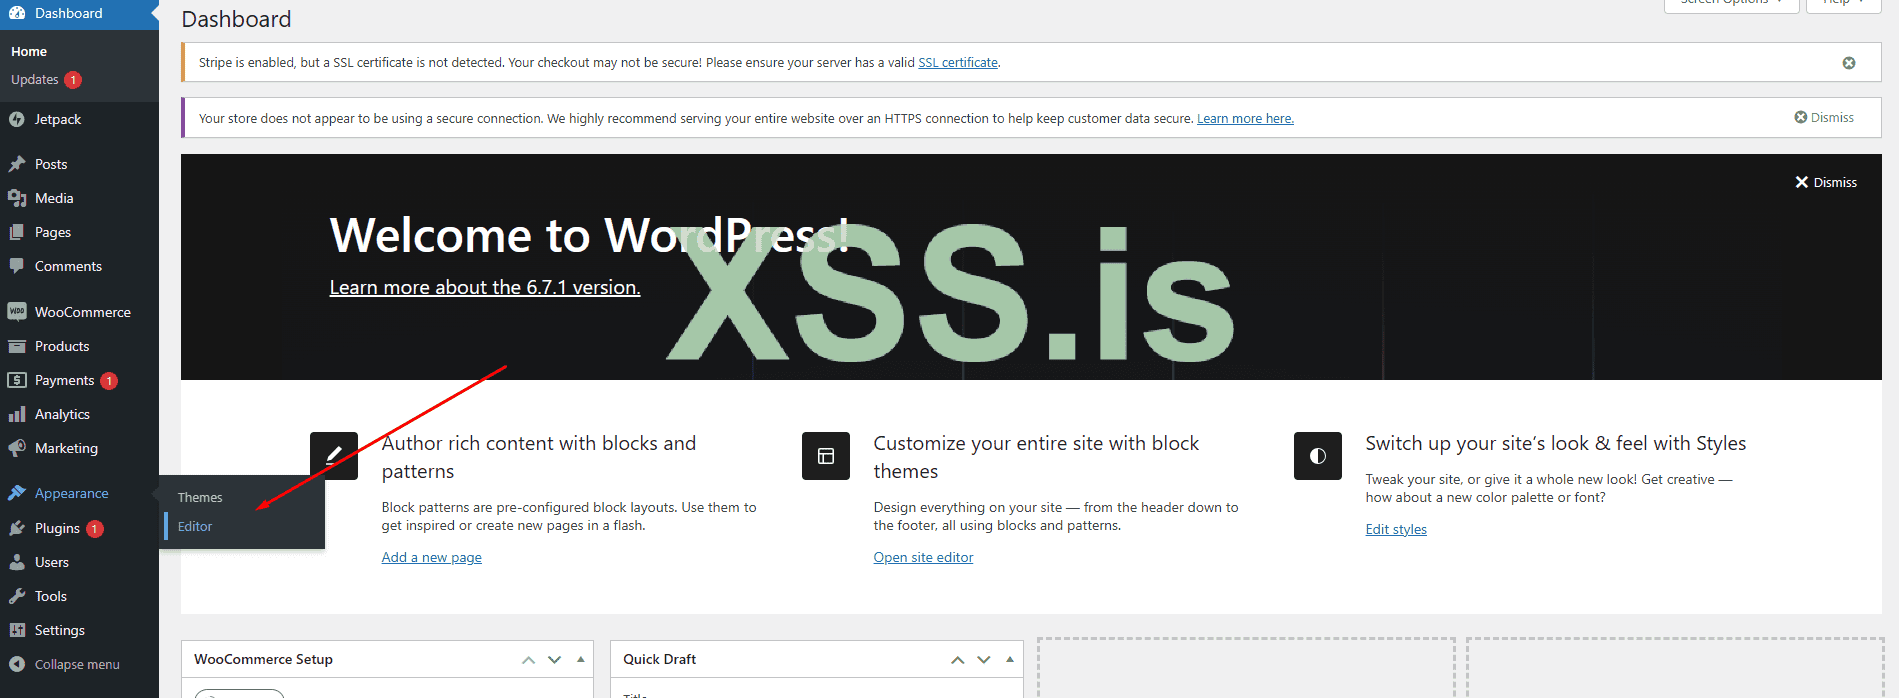Click the 'Welcome to WordPress!' heading
The image size is (1899, 698).
point(589,235)
